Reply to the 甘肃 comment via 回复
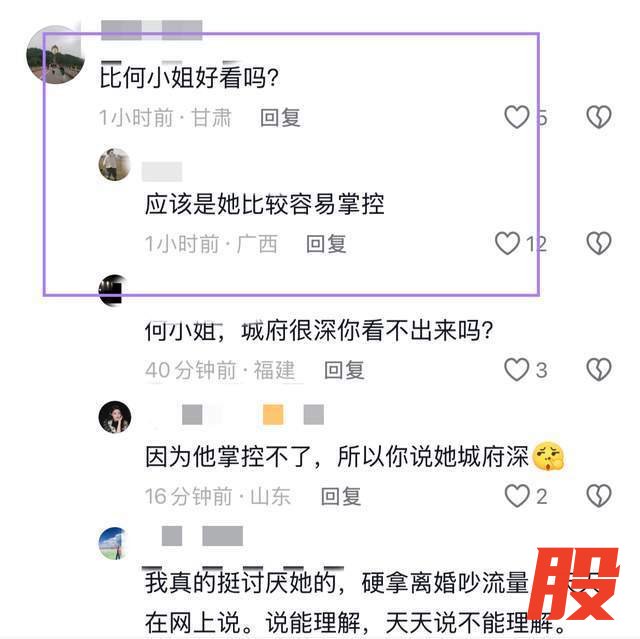The image size is (640, 639). 280,118
